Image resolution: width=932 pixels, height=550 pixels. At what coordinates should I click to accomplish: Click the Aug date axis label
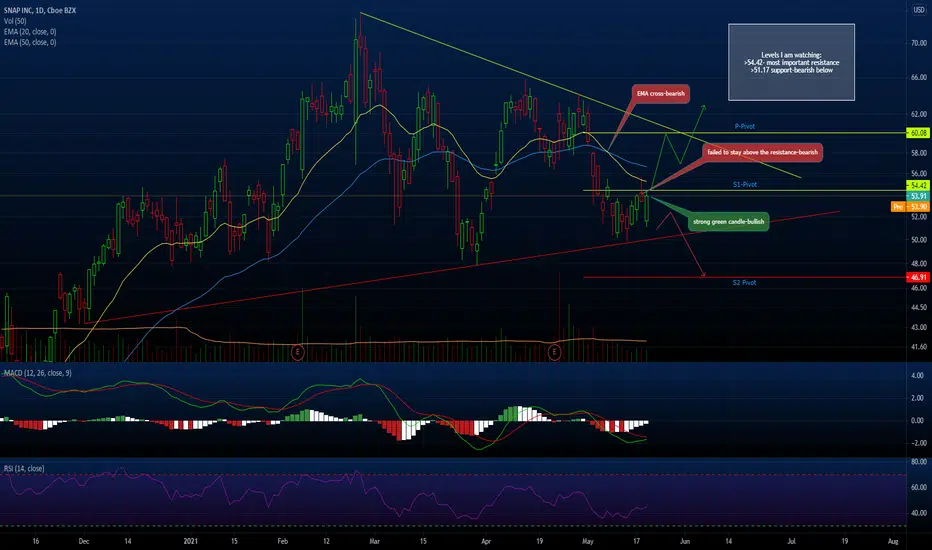(x=892, y=541)
